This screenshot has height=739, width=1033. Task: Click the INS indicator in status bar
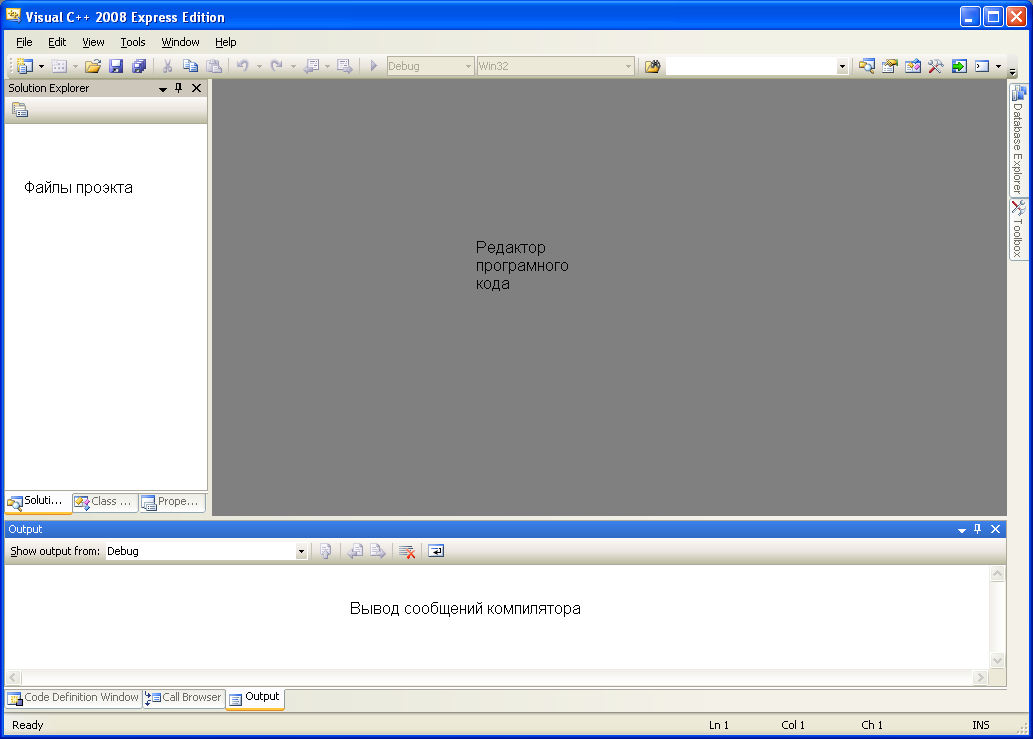[980, 725]
